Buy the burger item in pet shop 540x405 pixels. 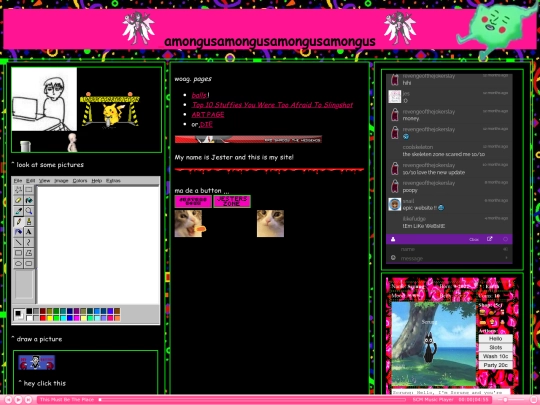(482, 312)
